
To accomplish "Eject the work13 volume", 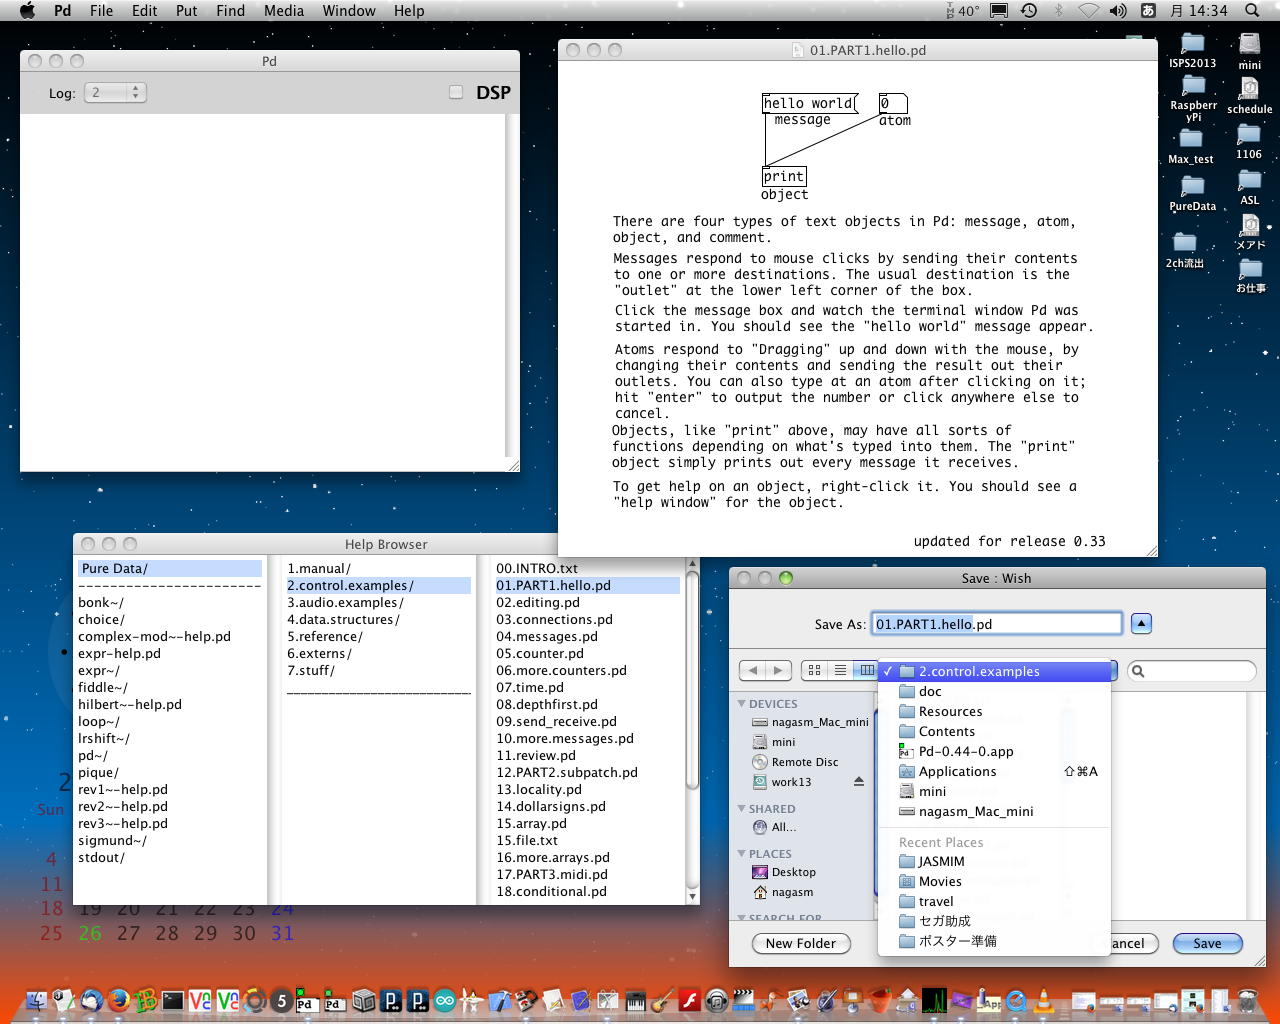I will pos(858,782).
